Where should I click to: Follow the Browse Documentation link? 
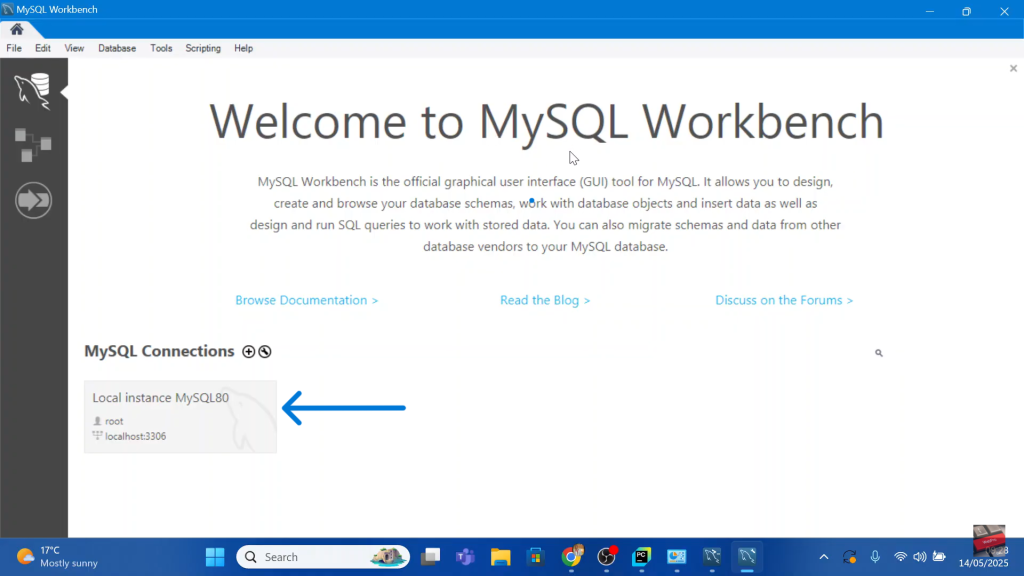pos(306,300)
